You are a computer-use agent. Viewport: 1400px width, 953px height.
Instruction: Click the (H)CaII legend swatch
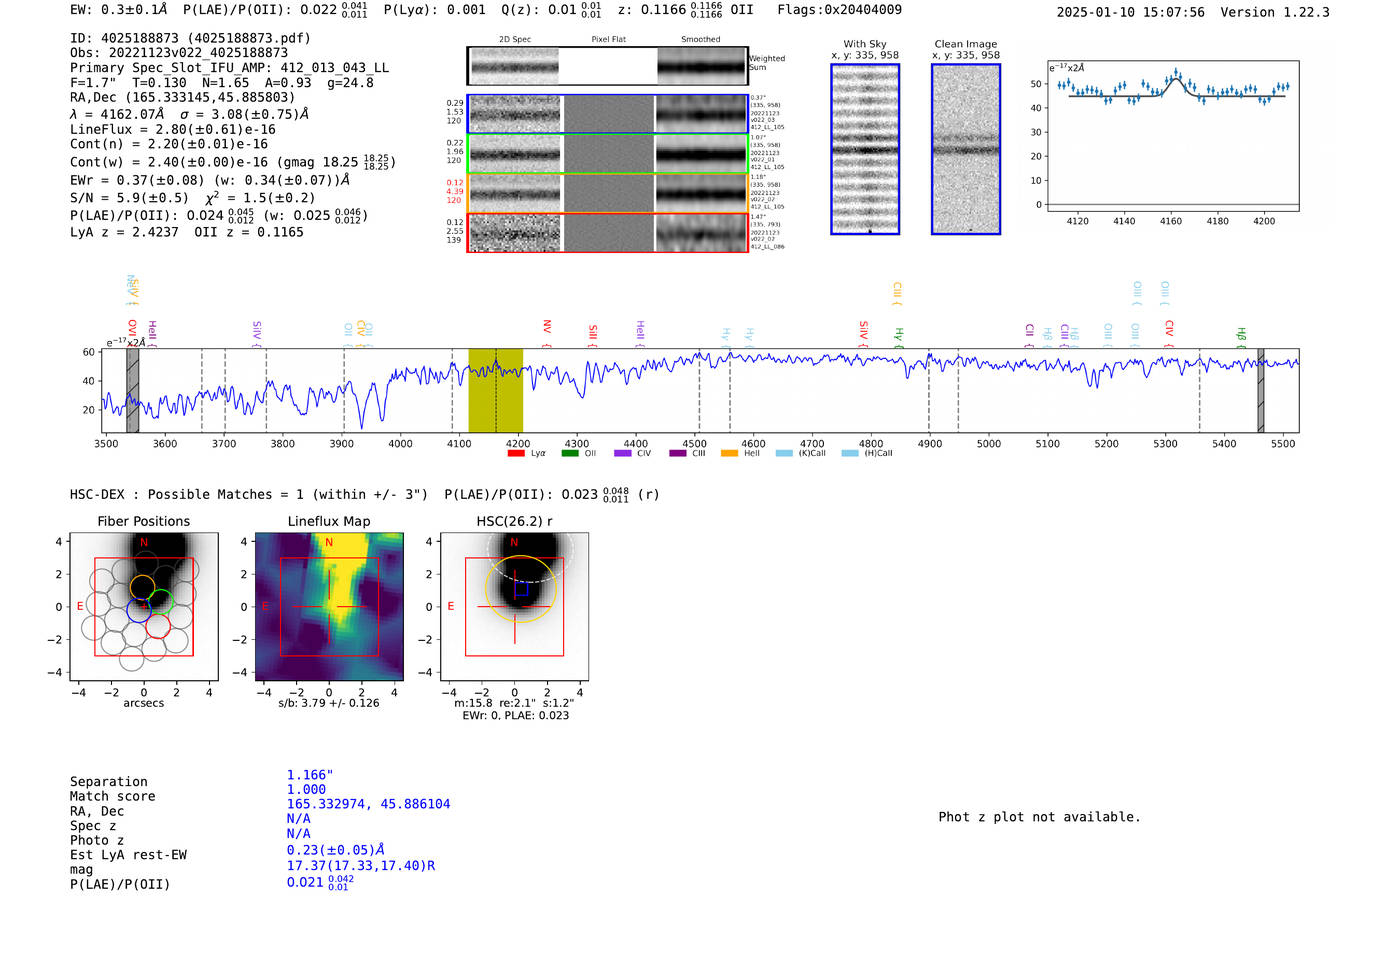[x=850, y=453]
